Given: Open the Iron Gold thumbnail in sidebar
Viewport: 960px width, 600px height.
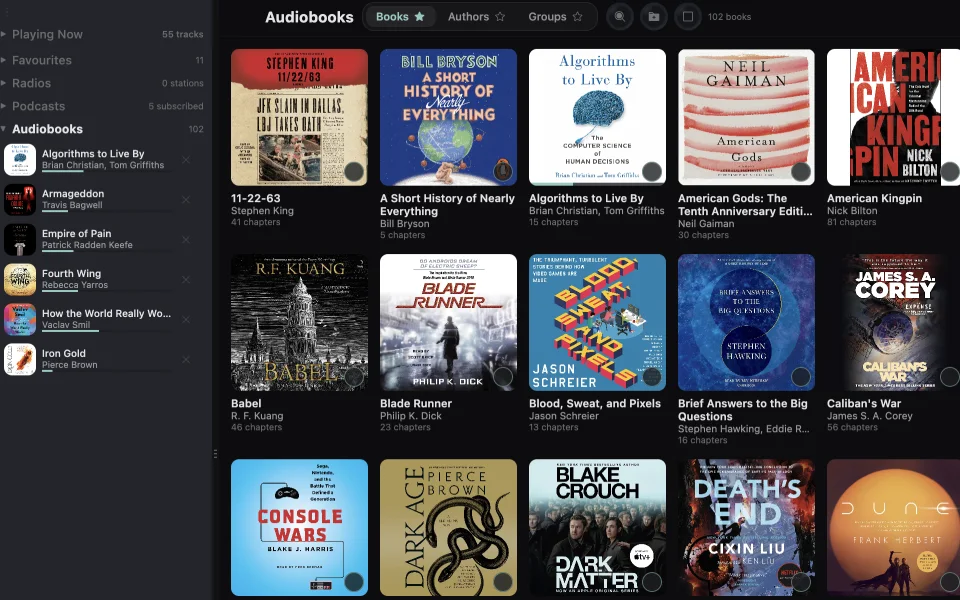Looking at the screenshot, I should click(20, 359).
